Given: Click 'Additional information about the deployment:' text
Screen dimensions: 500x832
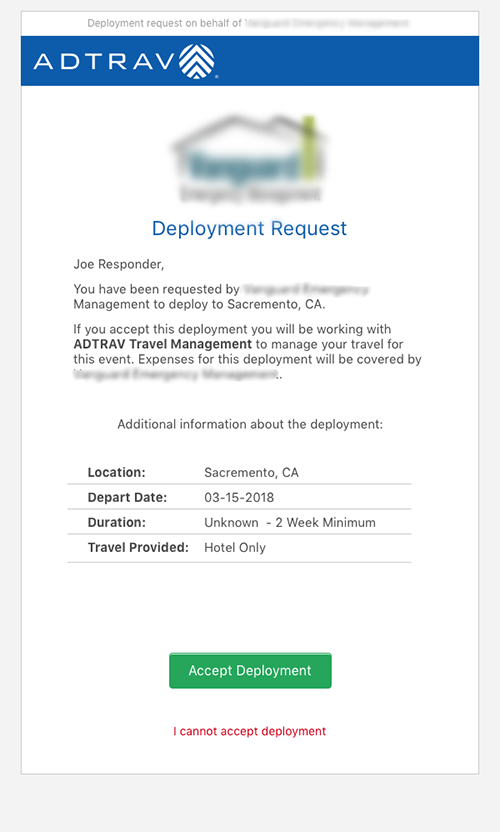Looking at the screenshot, I should tap(250, 424).
